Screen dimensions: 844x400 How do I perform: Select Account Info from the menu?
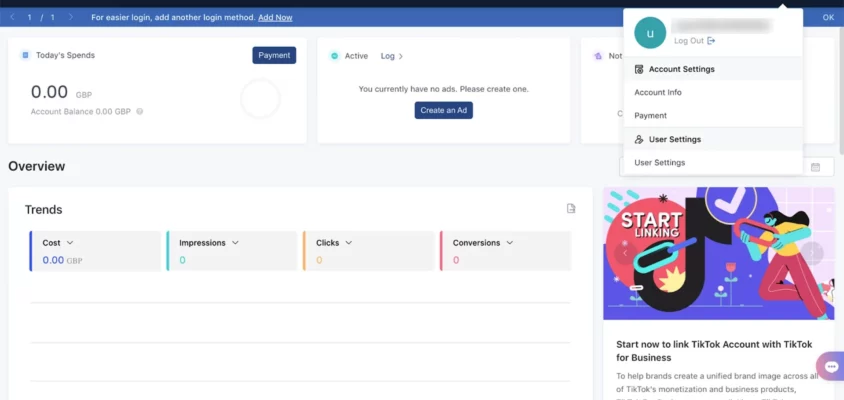(x=658, y=92)
